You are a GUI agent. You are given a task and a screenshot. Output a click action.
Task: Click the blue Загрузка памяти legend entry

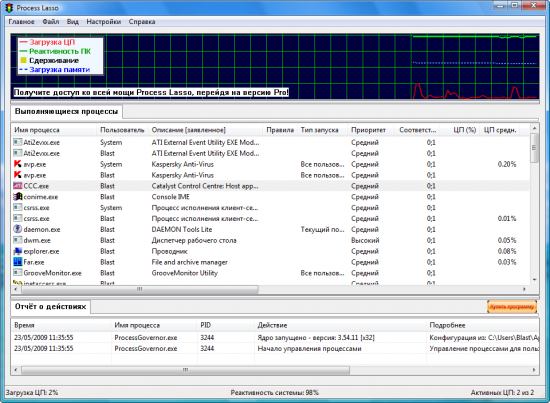[x=55, y=69]
